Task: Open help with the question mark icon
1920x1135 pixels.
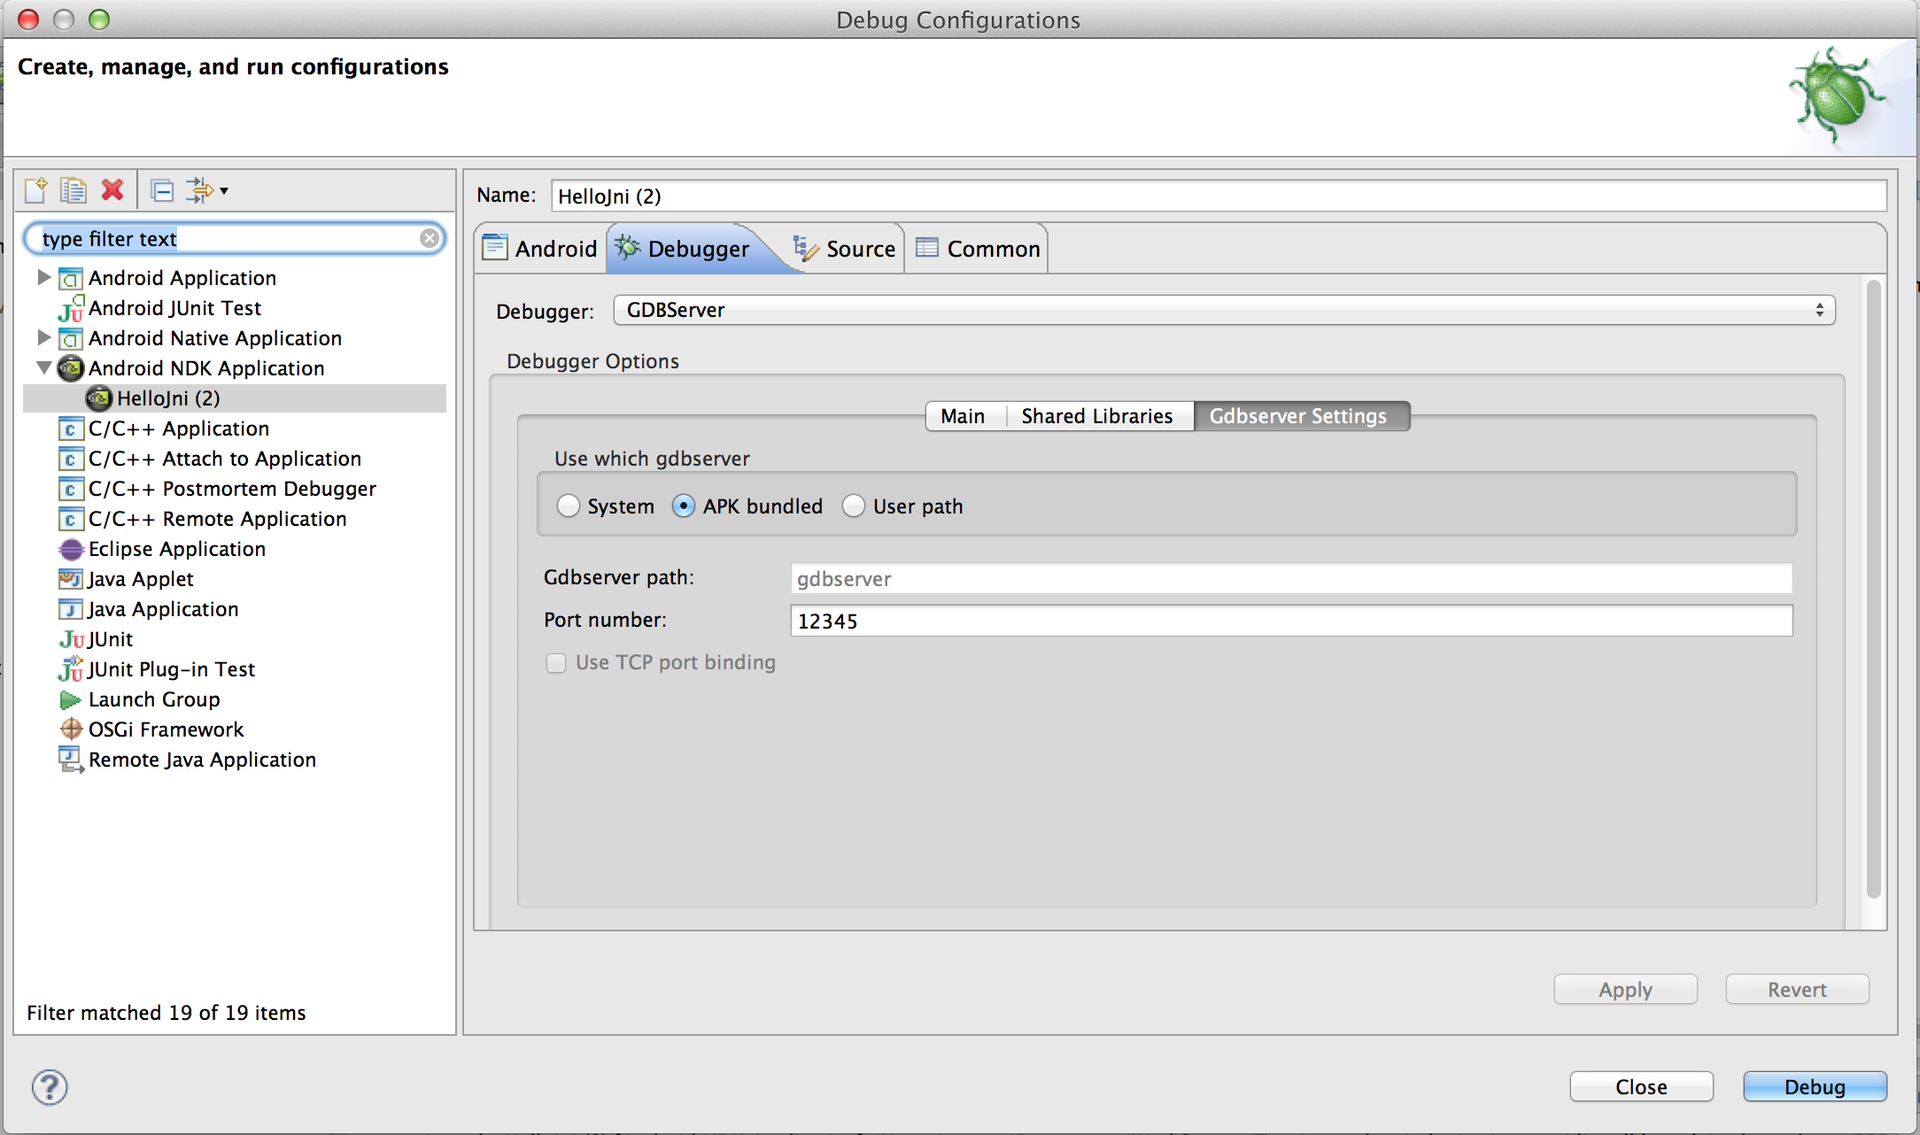Action: [x=49, y=1087]
